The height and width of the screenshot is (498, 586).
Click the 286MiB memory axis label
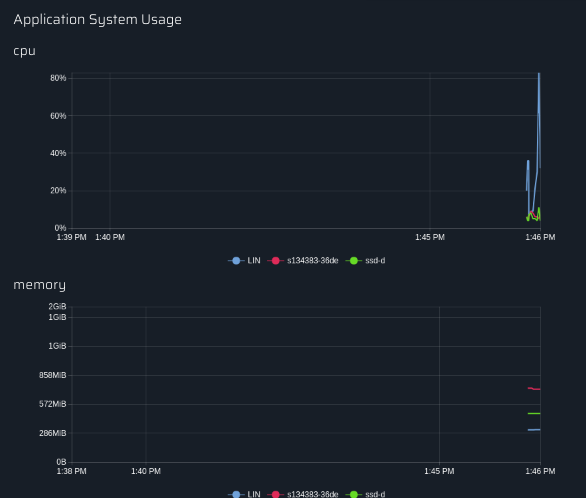click(53, 433)
